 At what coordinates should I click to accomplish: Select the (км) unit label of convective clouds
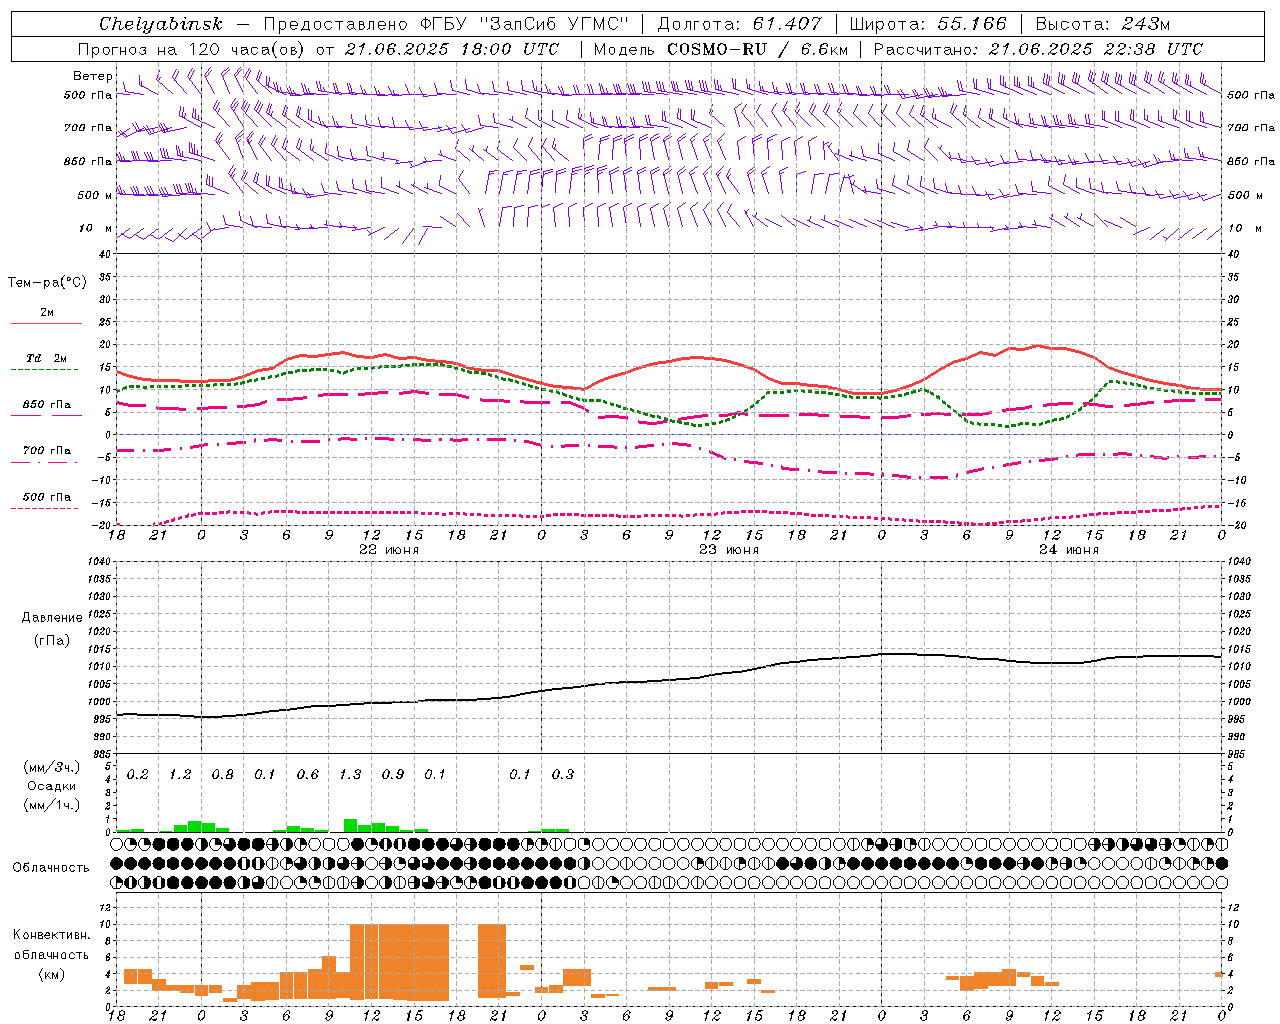(51, 975)
